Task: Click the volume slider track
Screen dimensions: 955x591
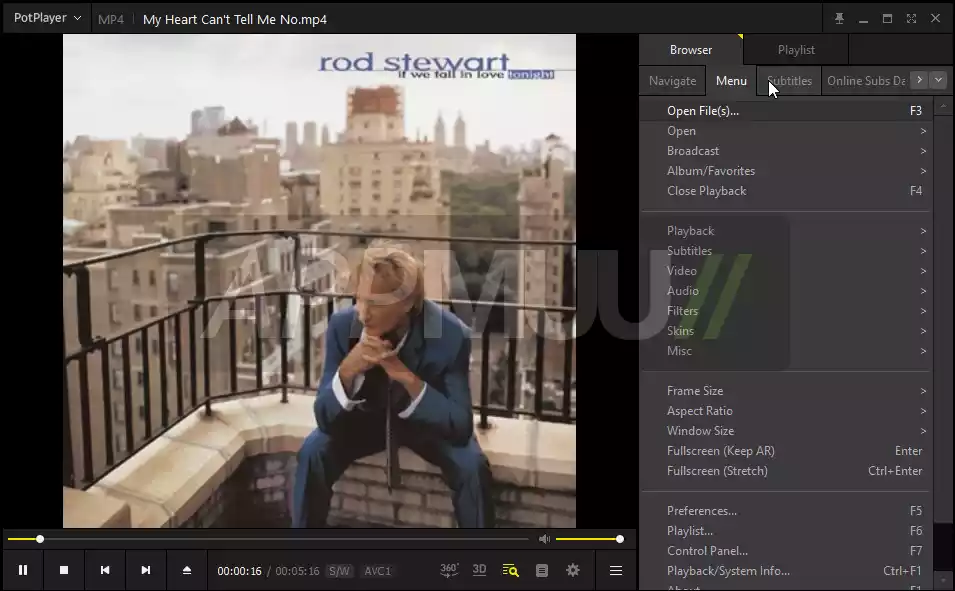Action: tap(590, 539)
